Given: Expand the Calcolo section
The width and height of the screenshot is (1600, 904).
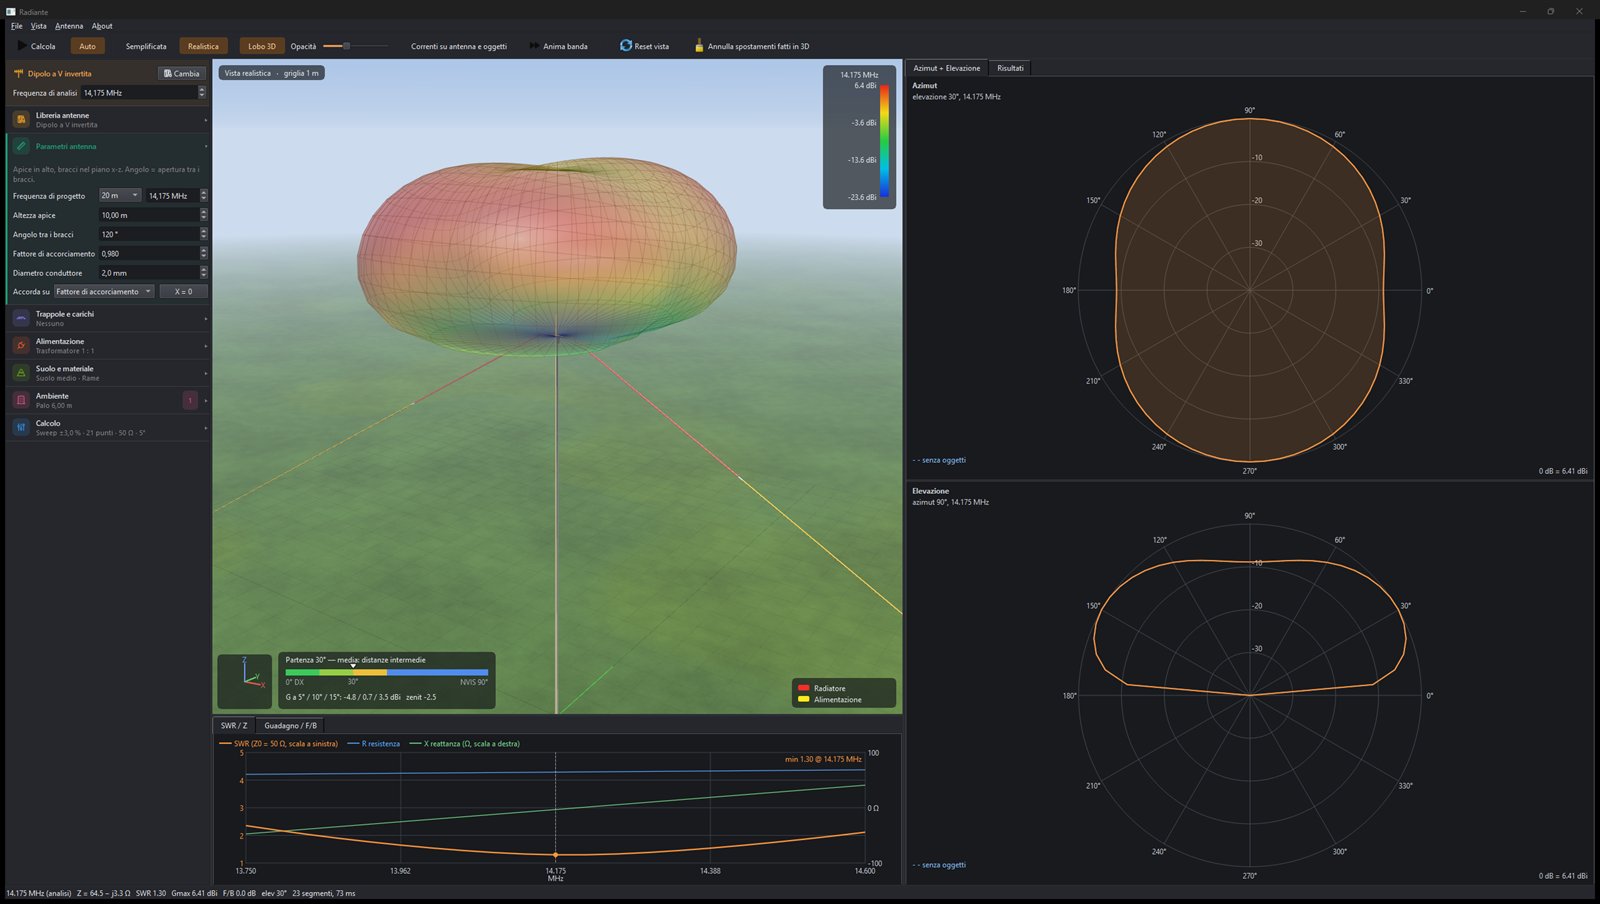Looking at the screenshot, I should [108, 428].
